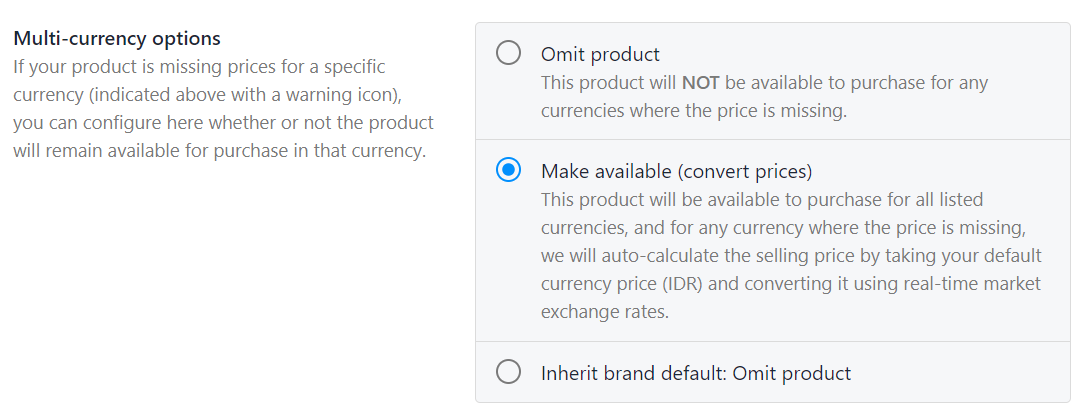Viewport: 1084px width, 408px height.
Task: Select the Make available radio button
Action: (508, 170)
